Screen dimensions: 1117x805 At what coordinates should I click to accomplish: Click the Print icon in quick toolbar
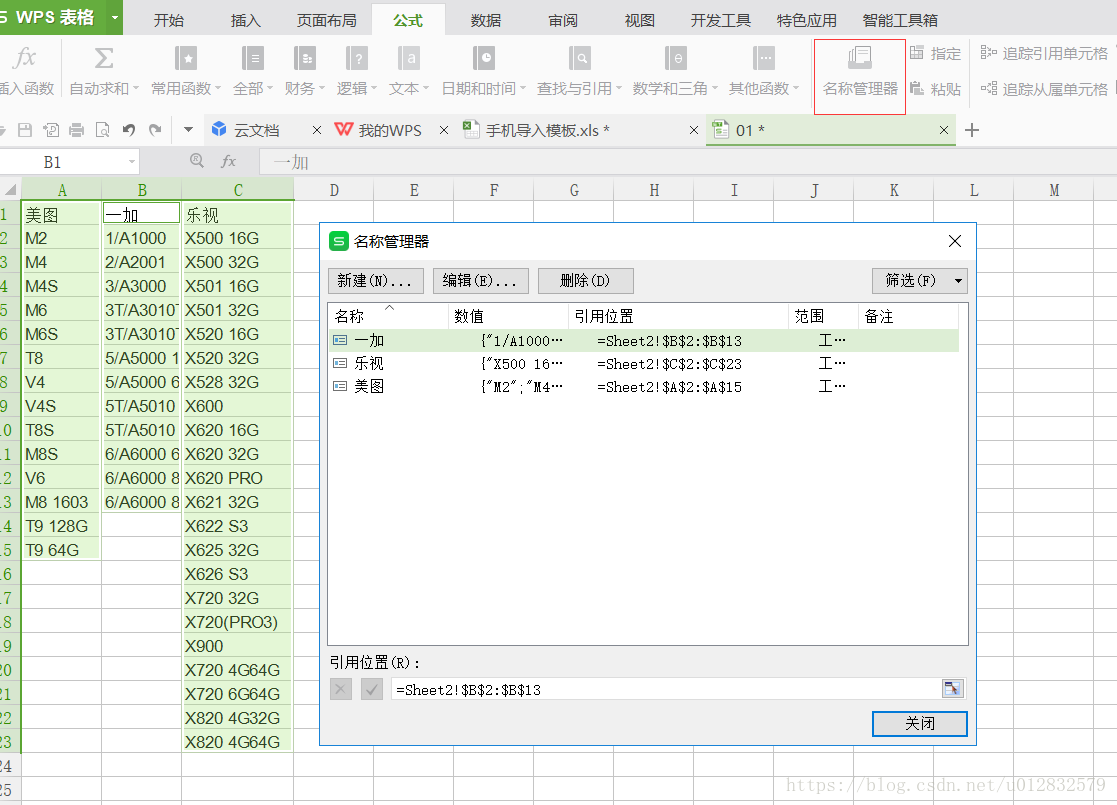coord(77,130)
